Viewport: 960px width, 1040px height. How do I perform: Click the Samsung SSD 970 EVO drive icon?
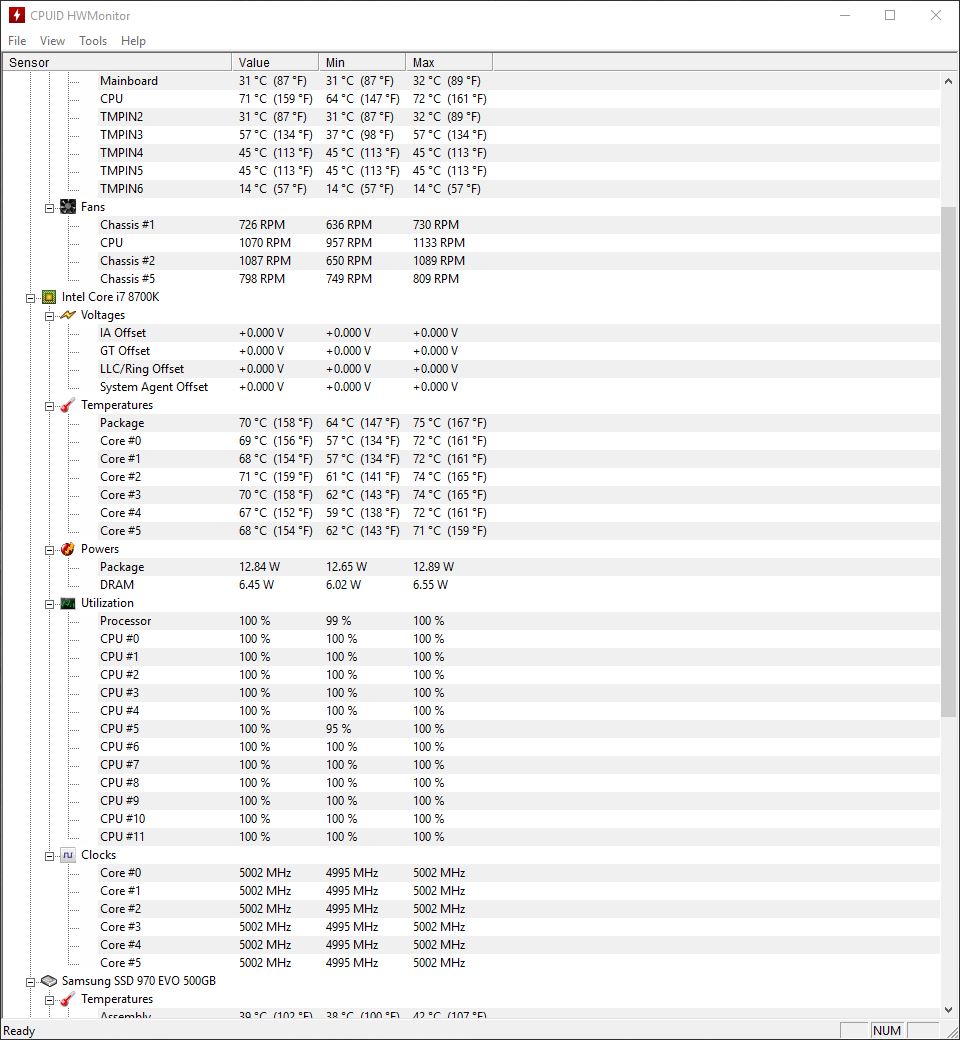coord(48,981)
